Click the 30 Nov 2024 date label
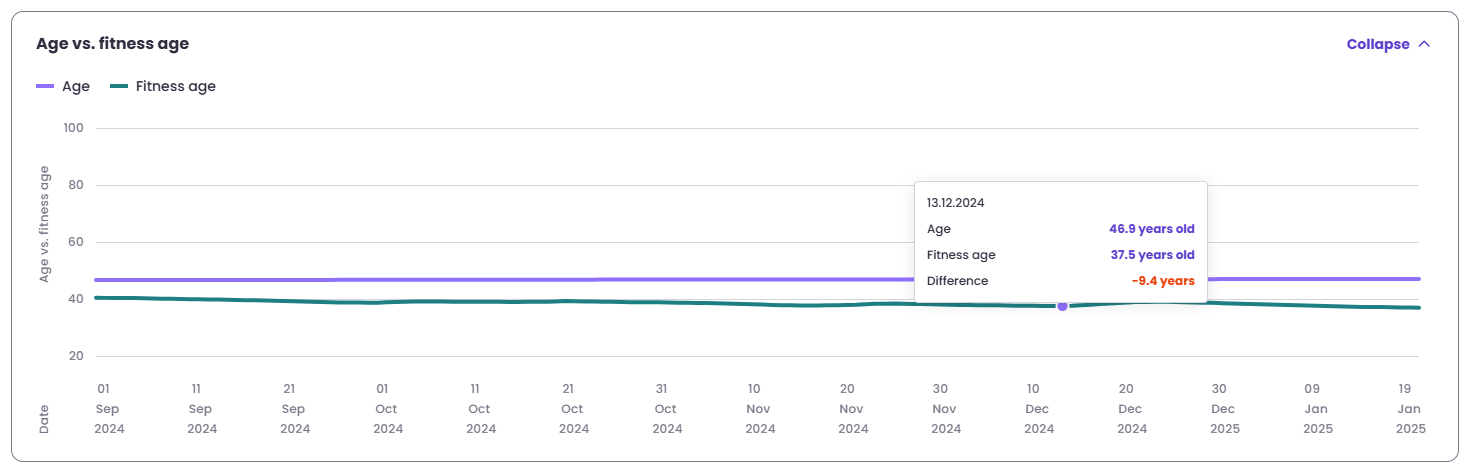The image size is (1471, 472). 946,408
